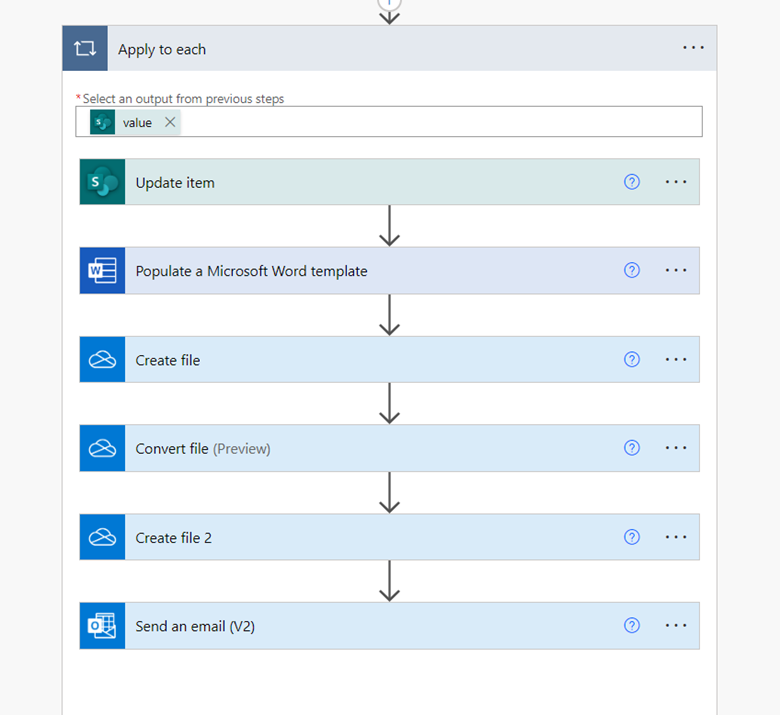Collapse the Apply to each header
The height and width of the screenshot is (715, 780).
390,48
